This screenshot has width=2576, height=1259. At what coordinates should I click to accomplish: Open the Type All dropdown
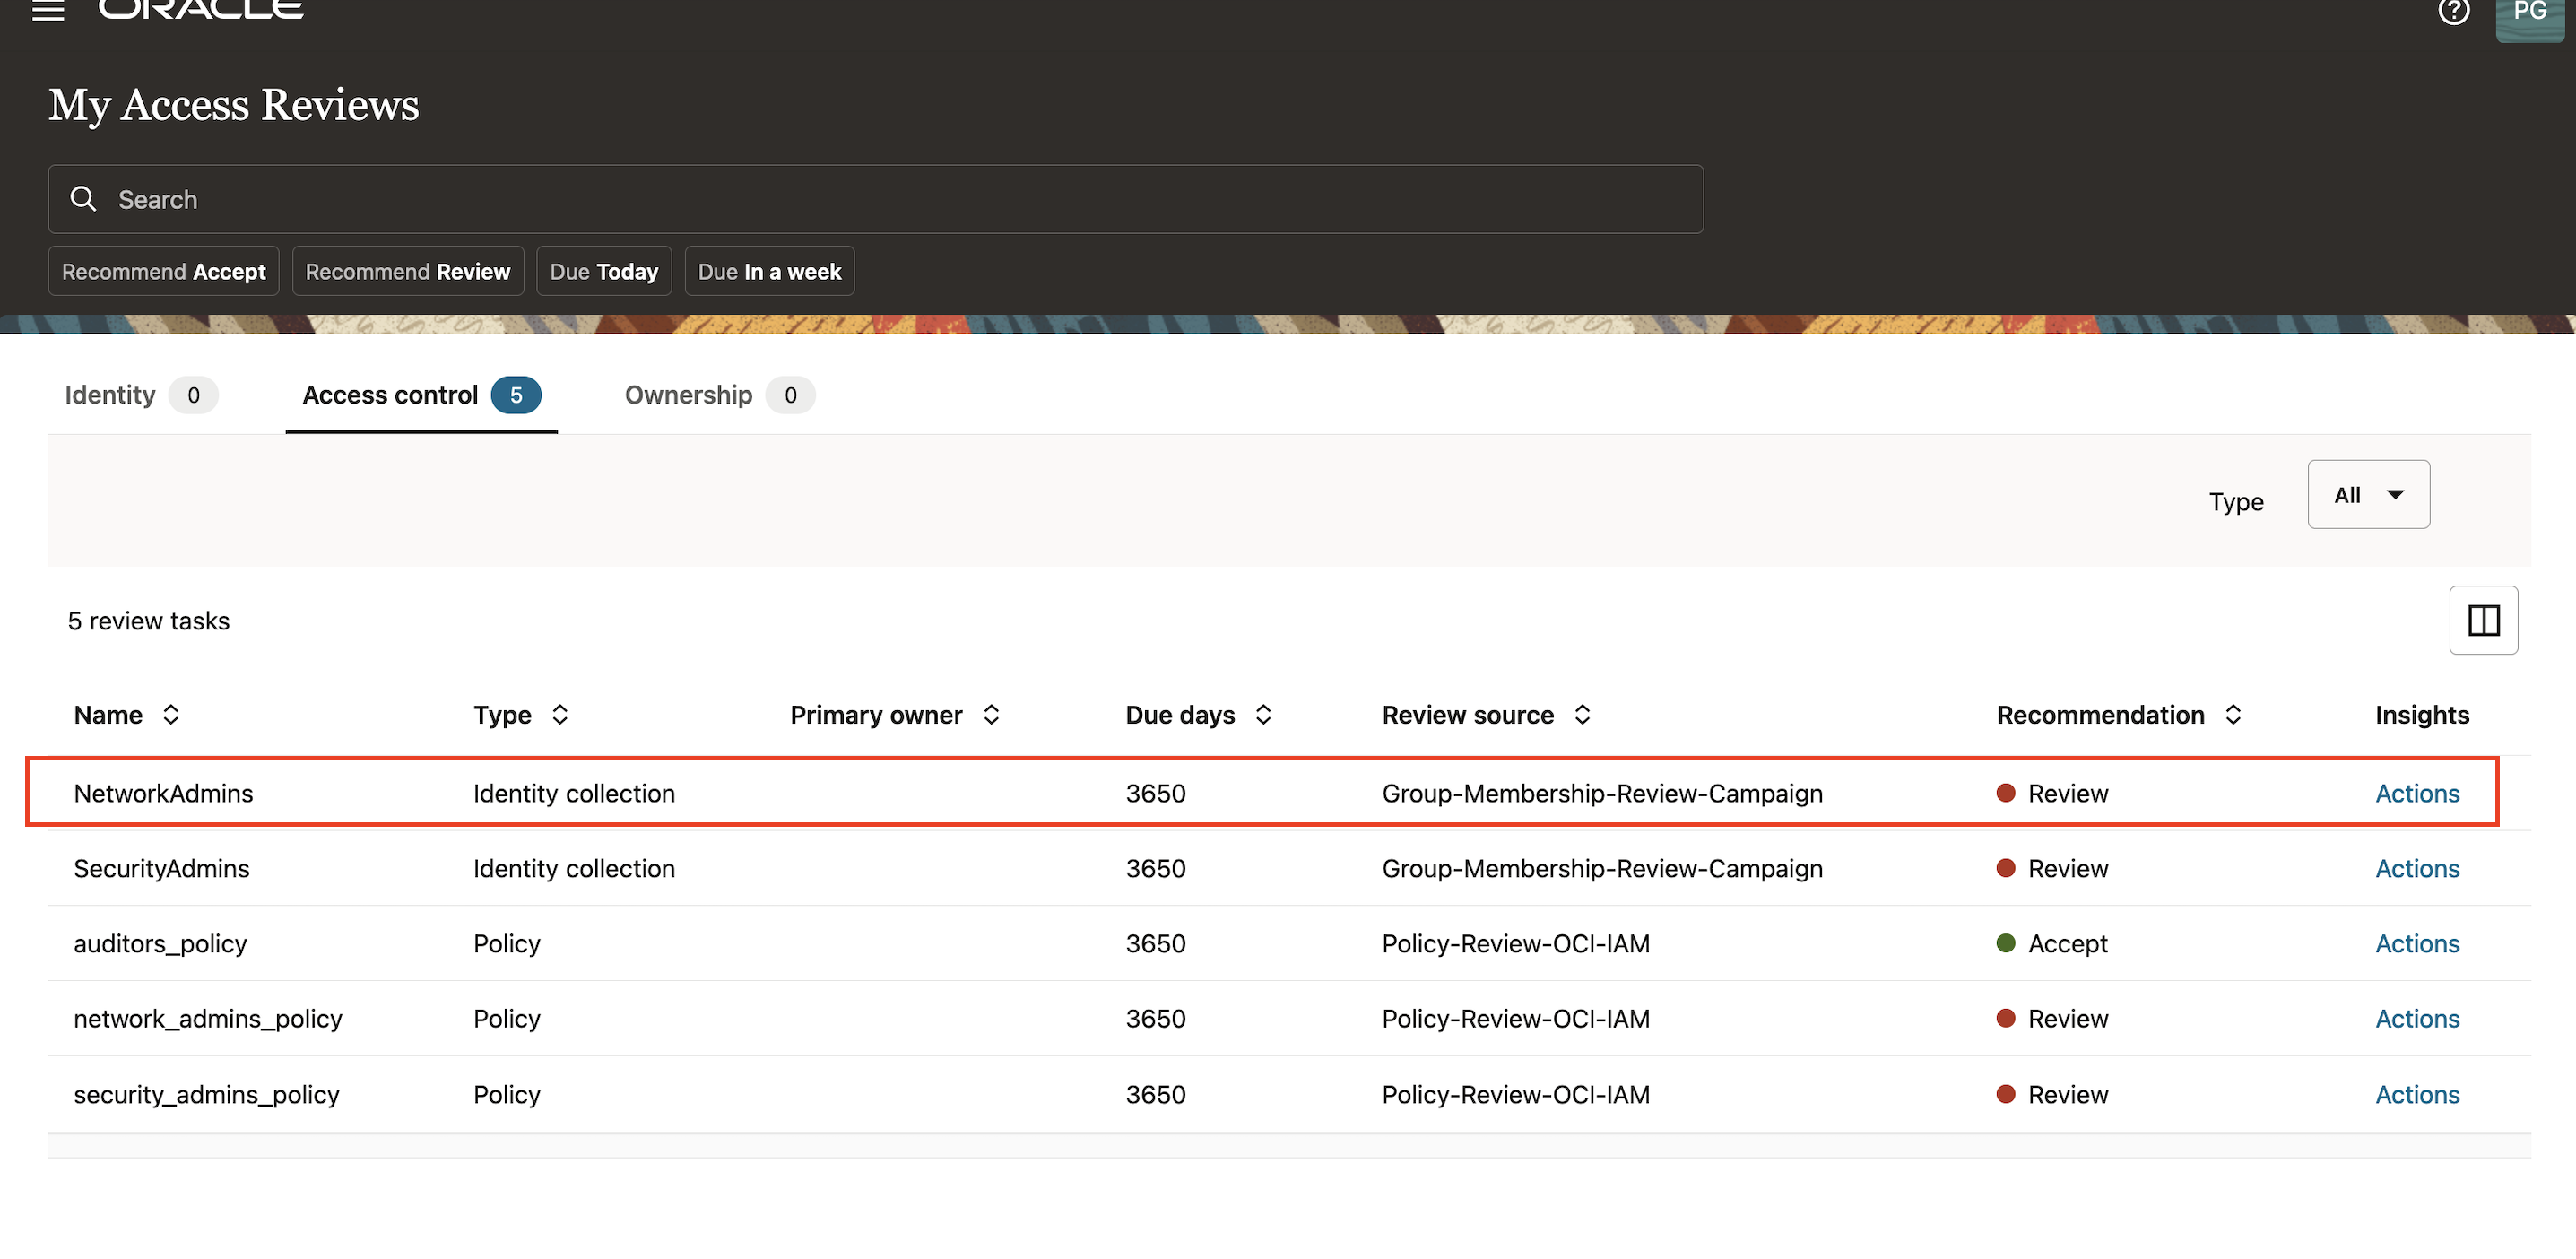tap(2368, 494)
